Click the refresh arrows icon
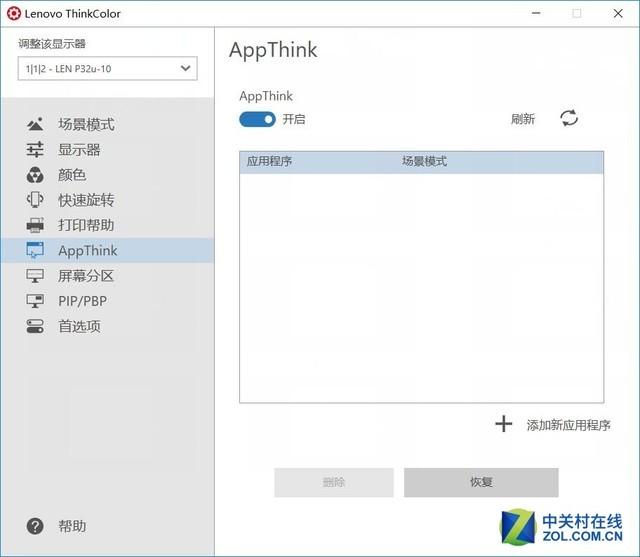 [569, 118]
